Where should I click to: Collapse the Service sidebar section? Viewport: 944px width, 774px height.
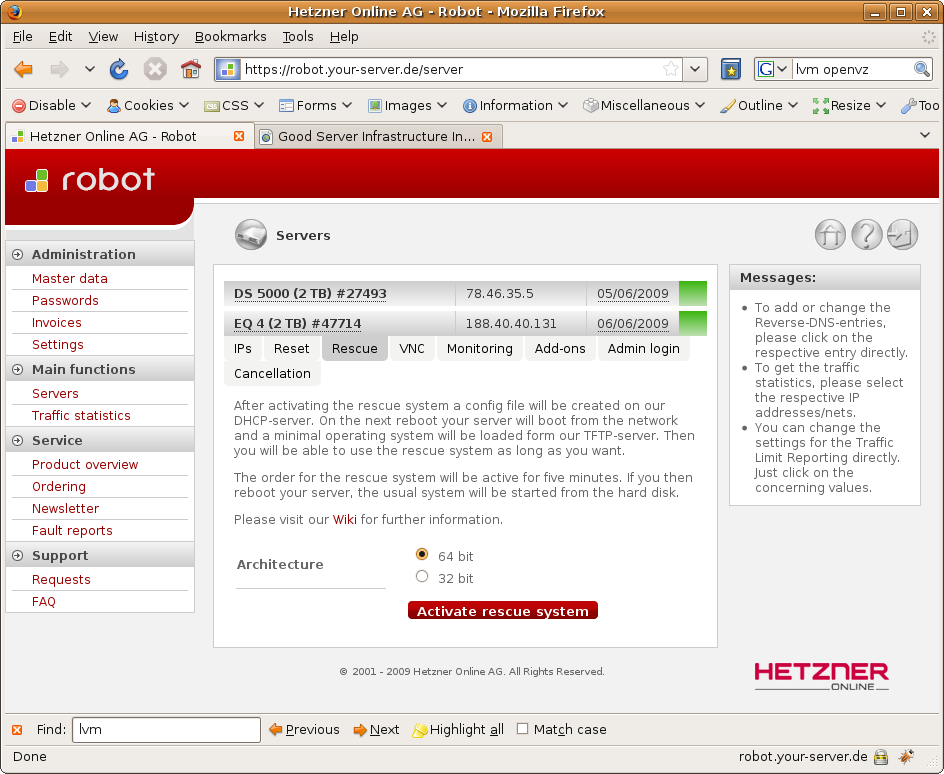pyautogui.click(x=17, y=441)
